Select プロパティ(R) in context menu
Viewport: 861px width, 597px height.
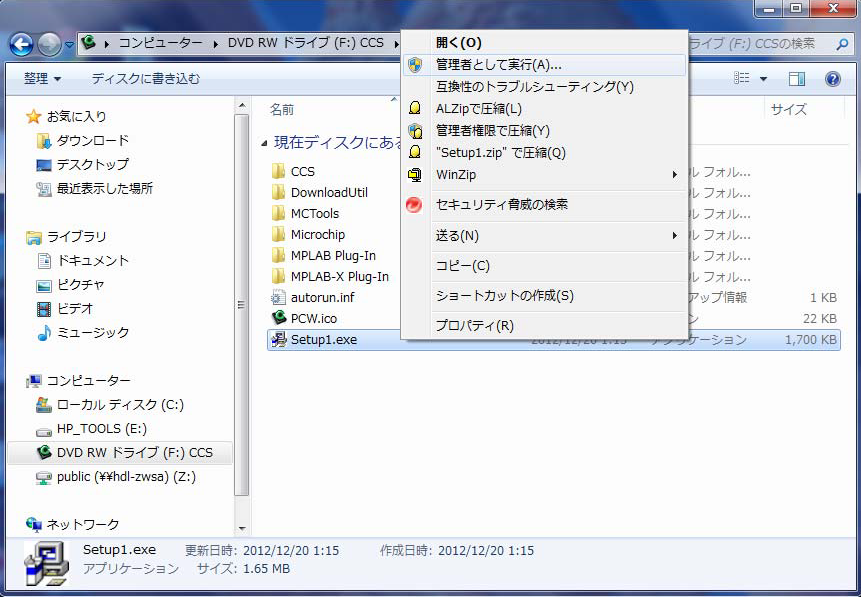(x=474, y=326)
